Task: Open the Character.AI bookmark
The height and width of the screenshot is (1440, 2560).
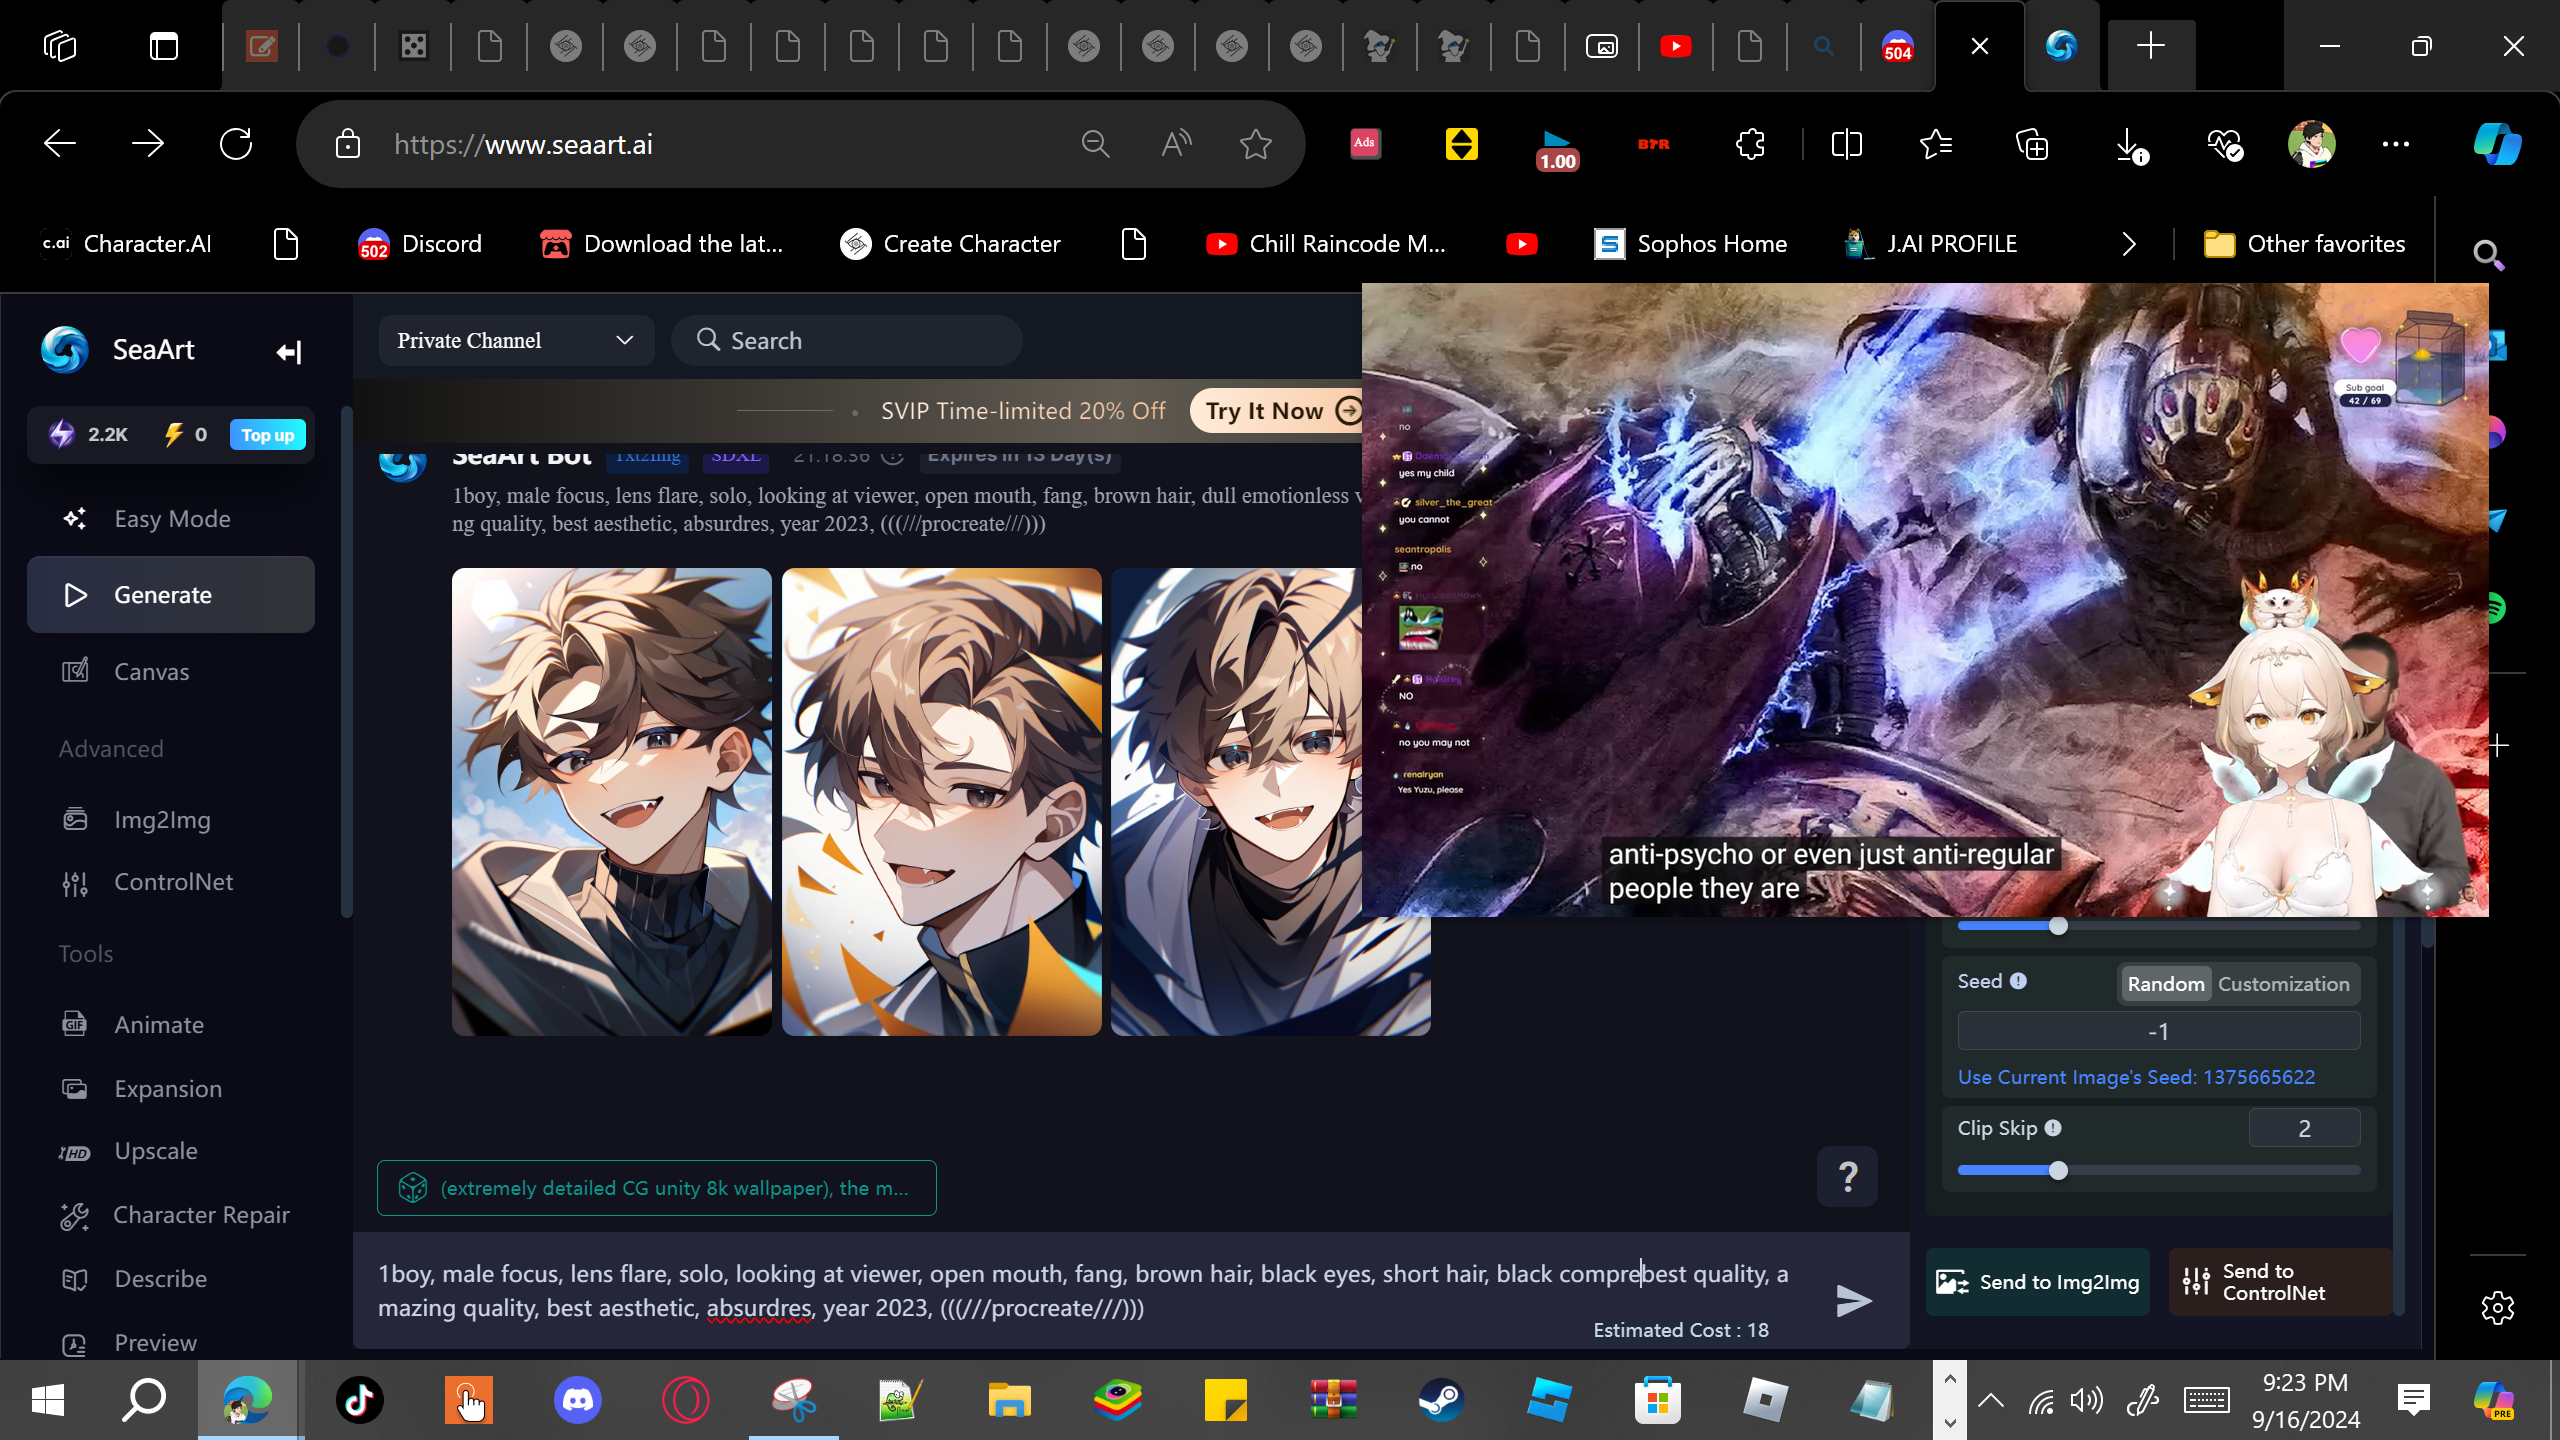Action: tap(126, 244)
